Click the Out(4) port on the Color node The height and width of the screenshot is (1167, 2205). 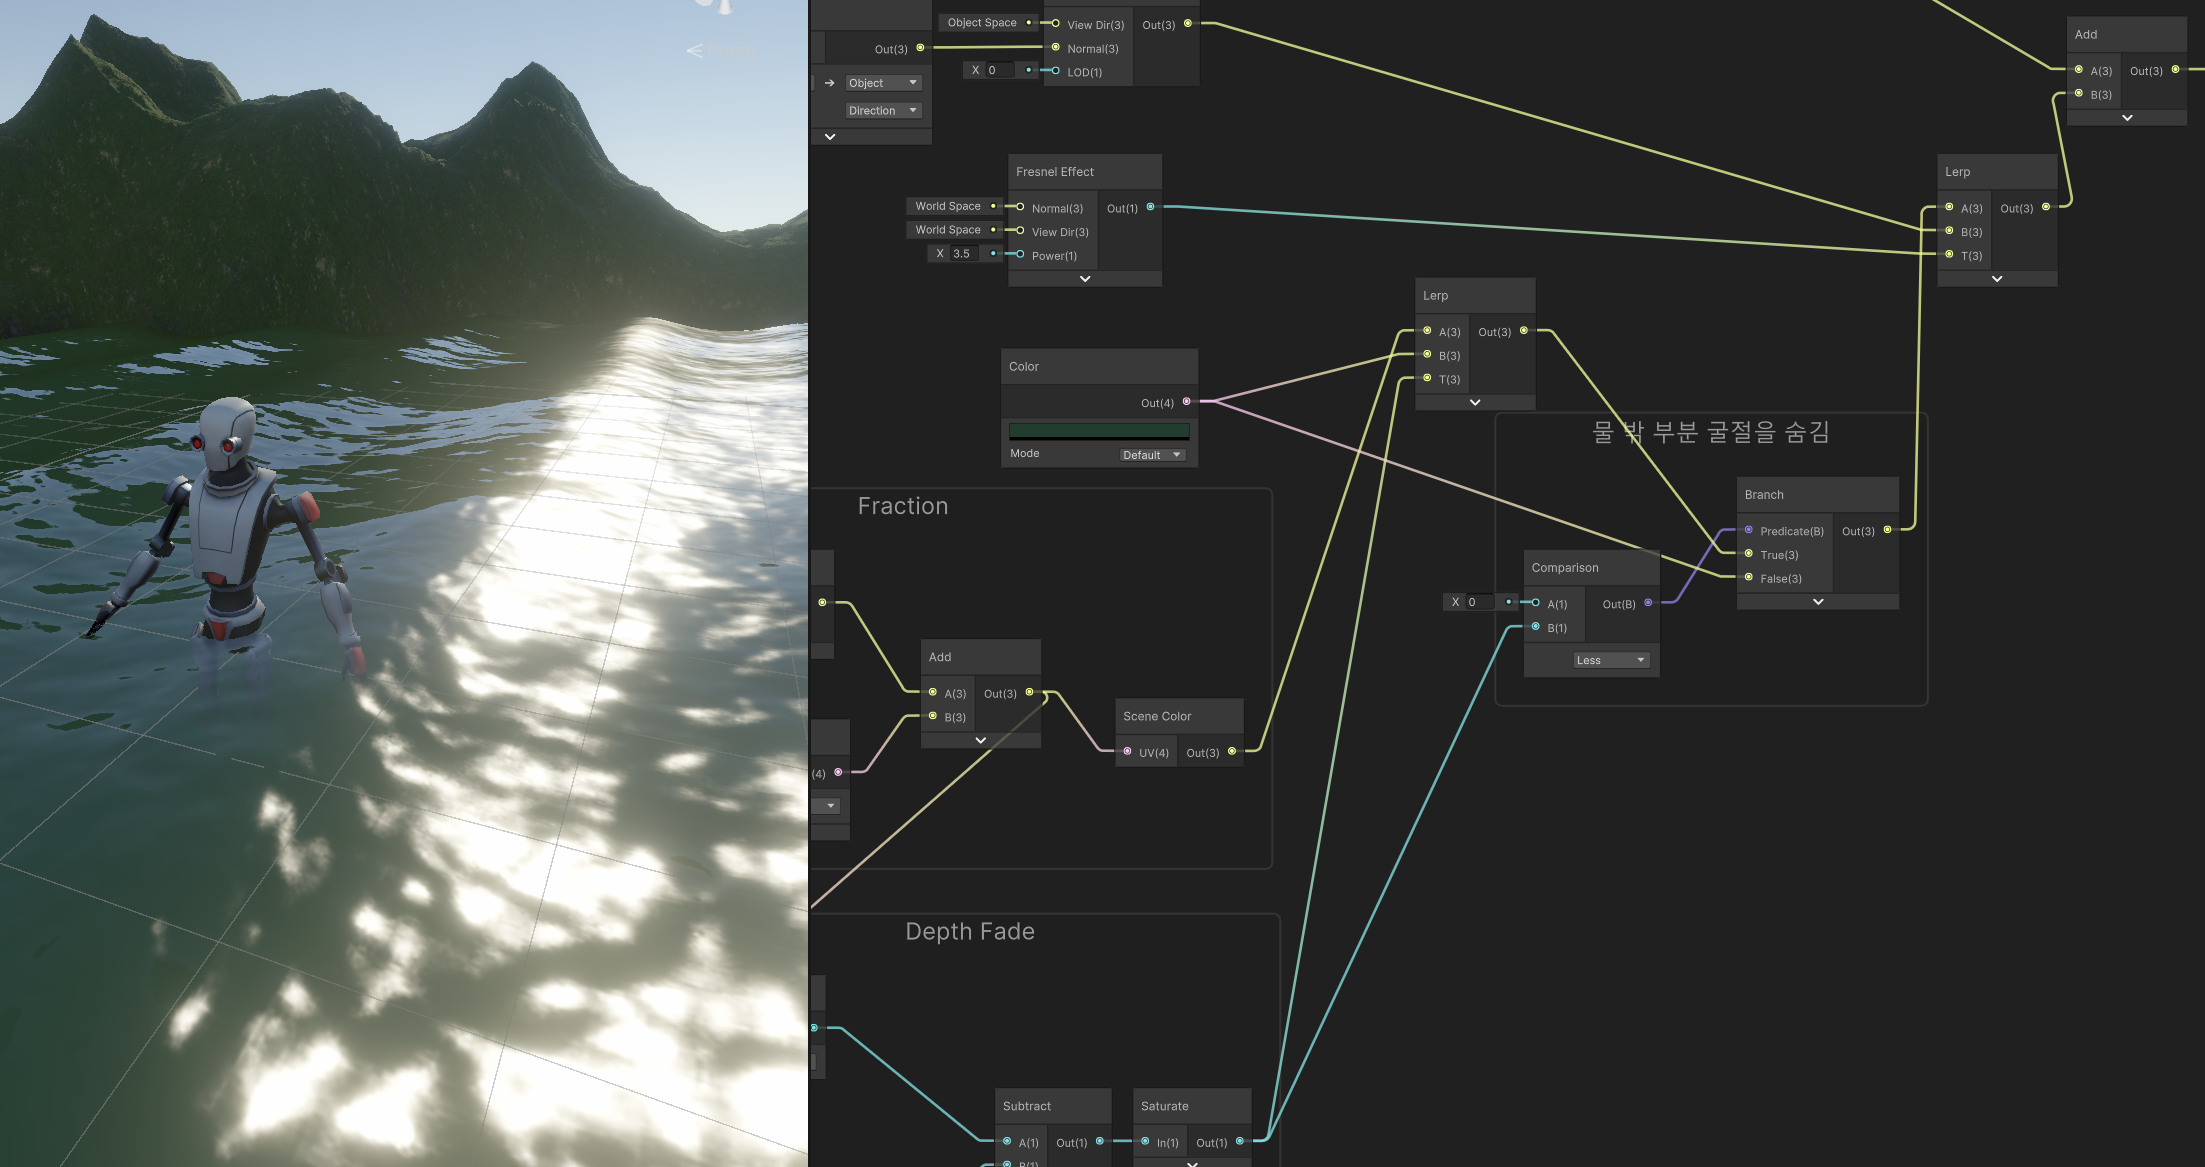(x=1187, y=402)
